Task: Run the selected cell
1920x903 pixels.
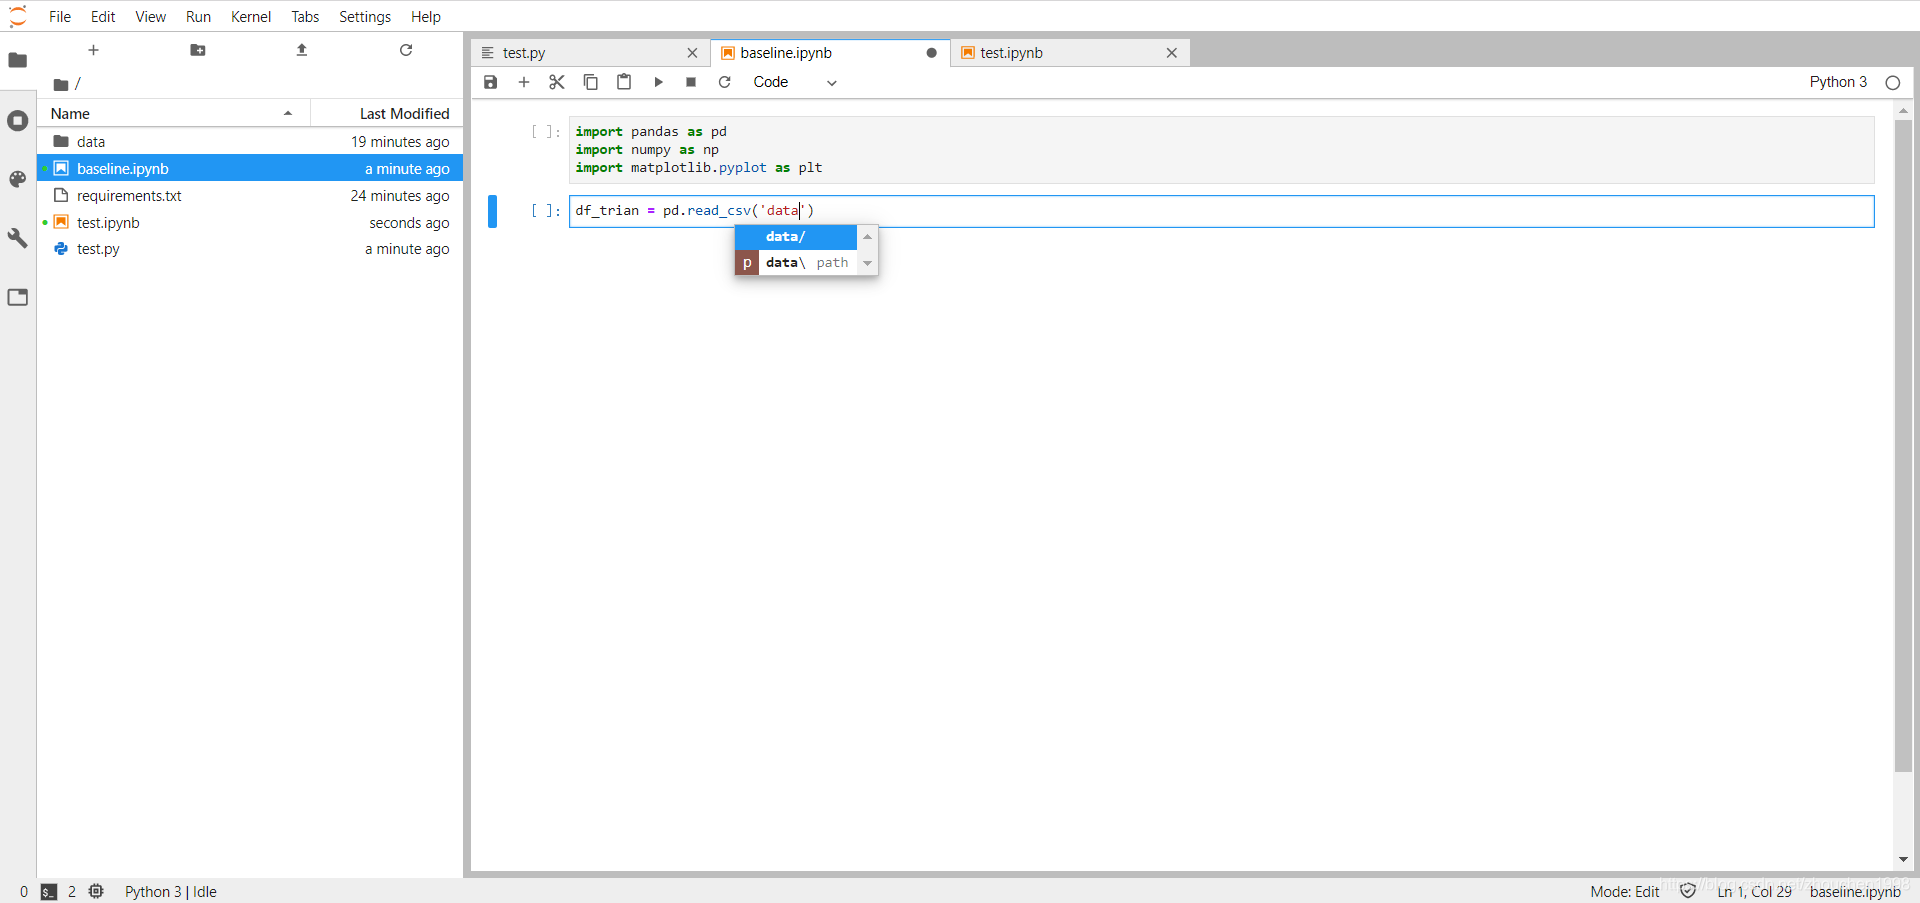Action: 658,82
